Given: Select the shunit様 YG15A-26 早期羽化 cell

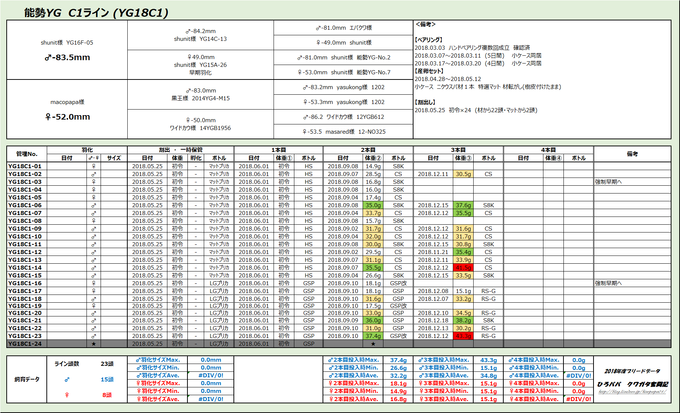Looking at the screenshot, I should (x=200, y=65).
